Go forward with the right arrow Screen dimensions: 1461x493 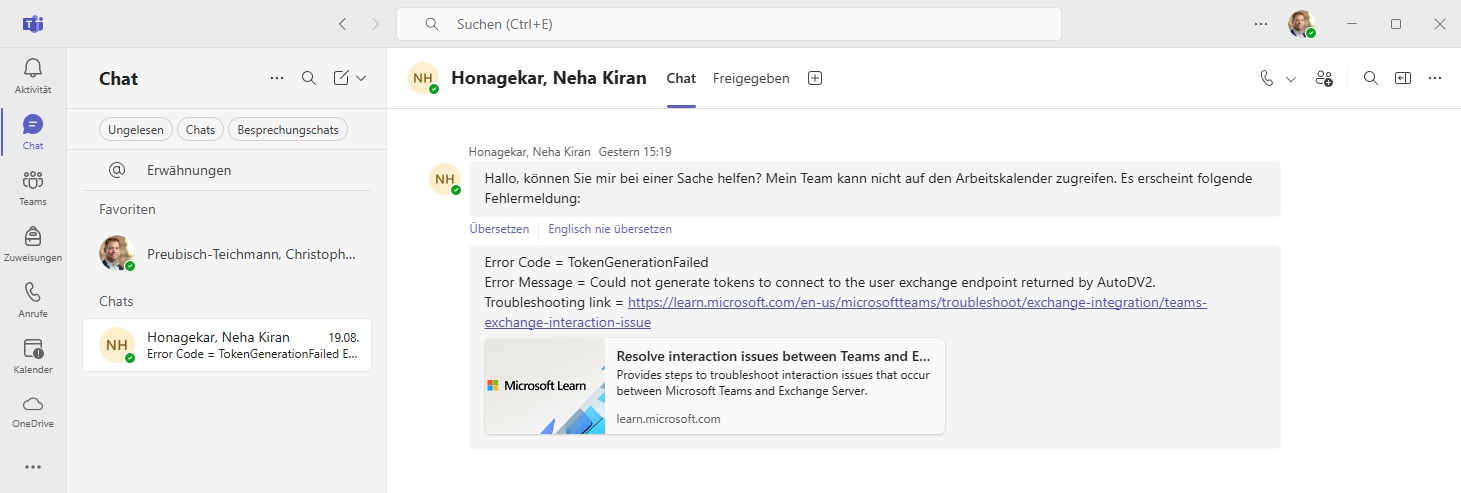click(375, 24)
